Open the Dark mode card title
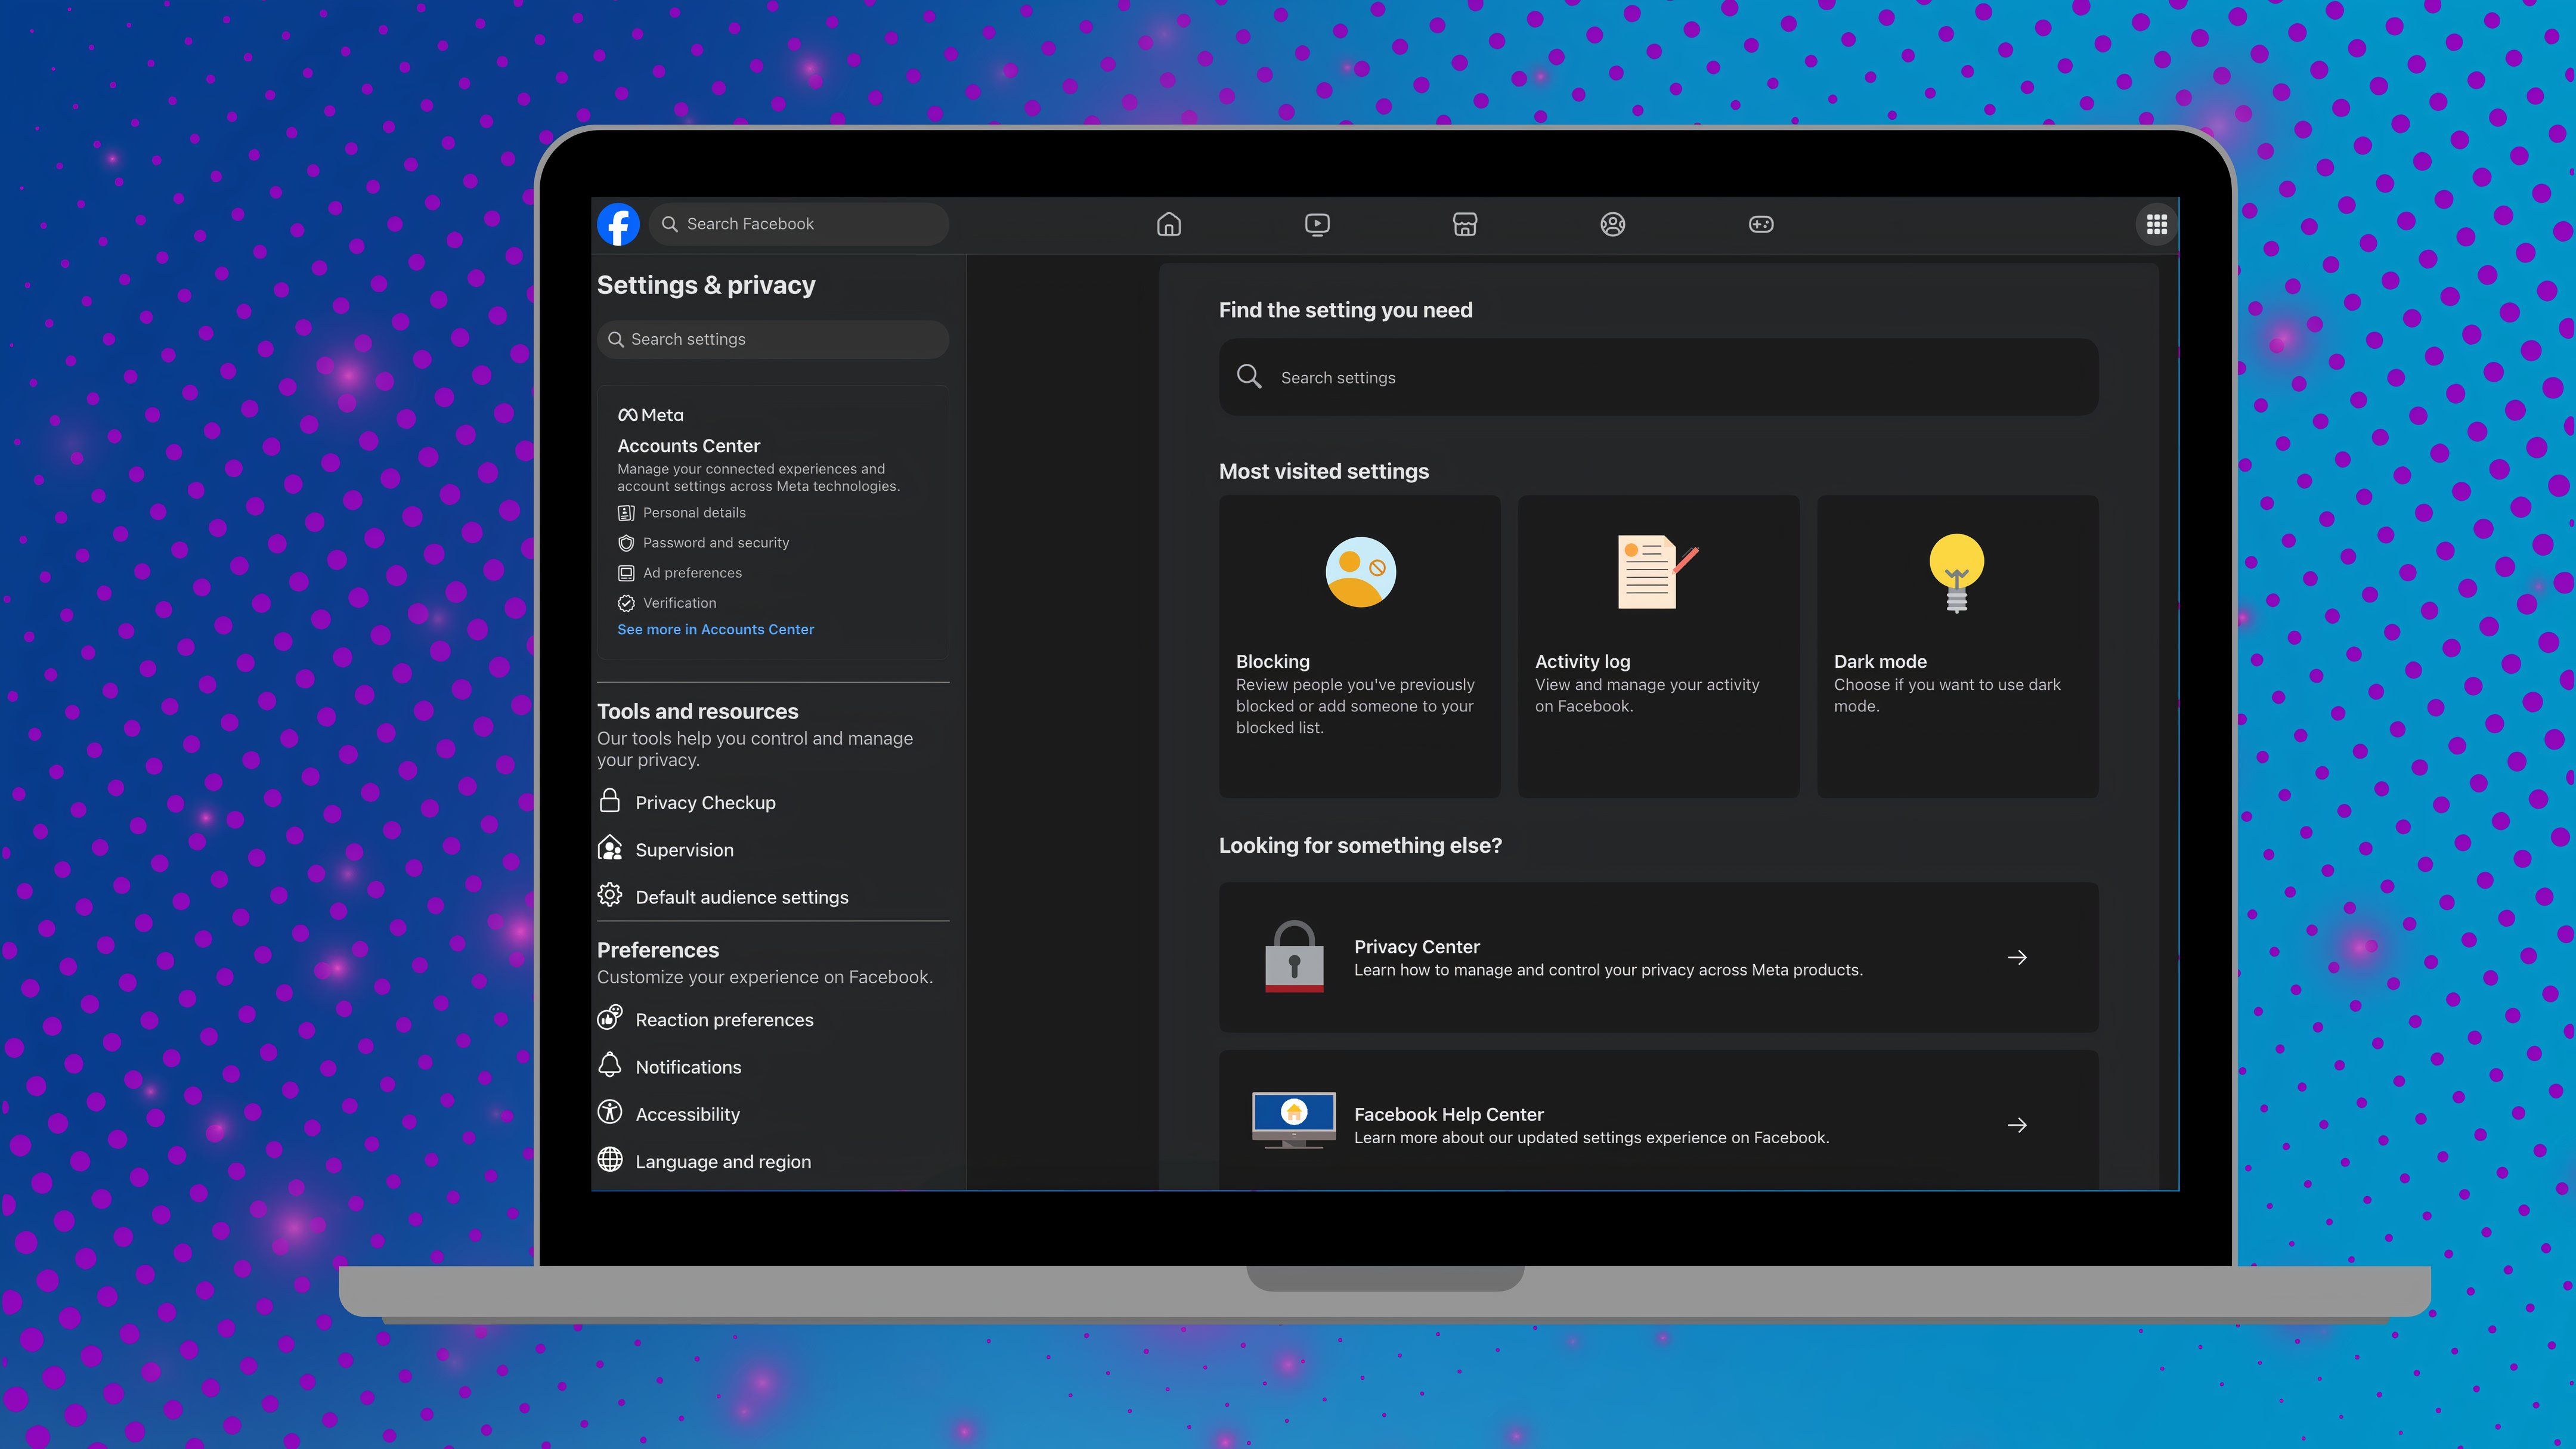 [x=1880, y=661]
